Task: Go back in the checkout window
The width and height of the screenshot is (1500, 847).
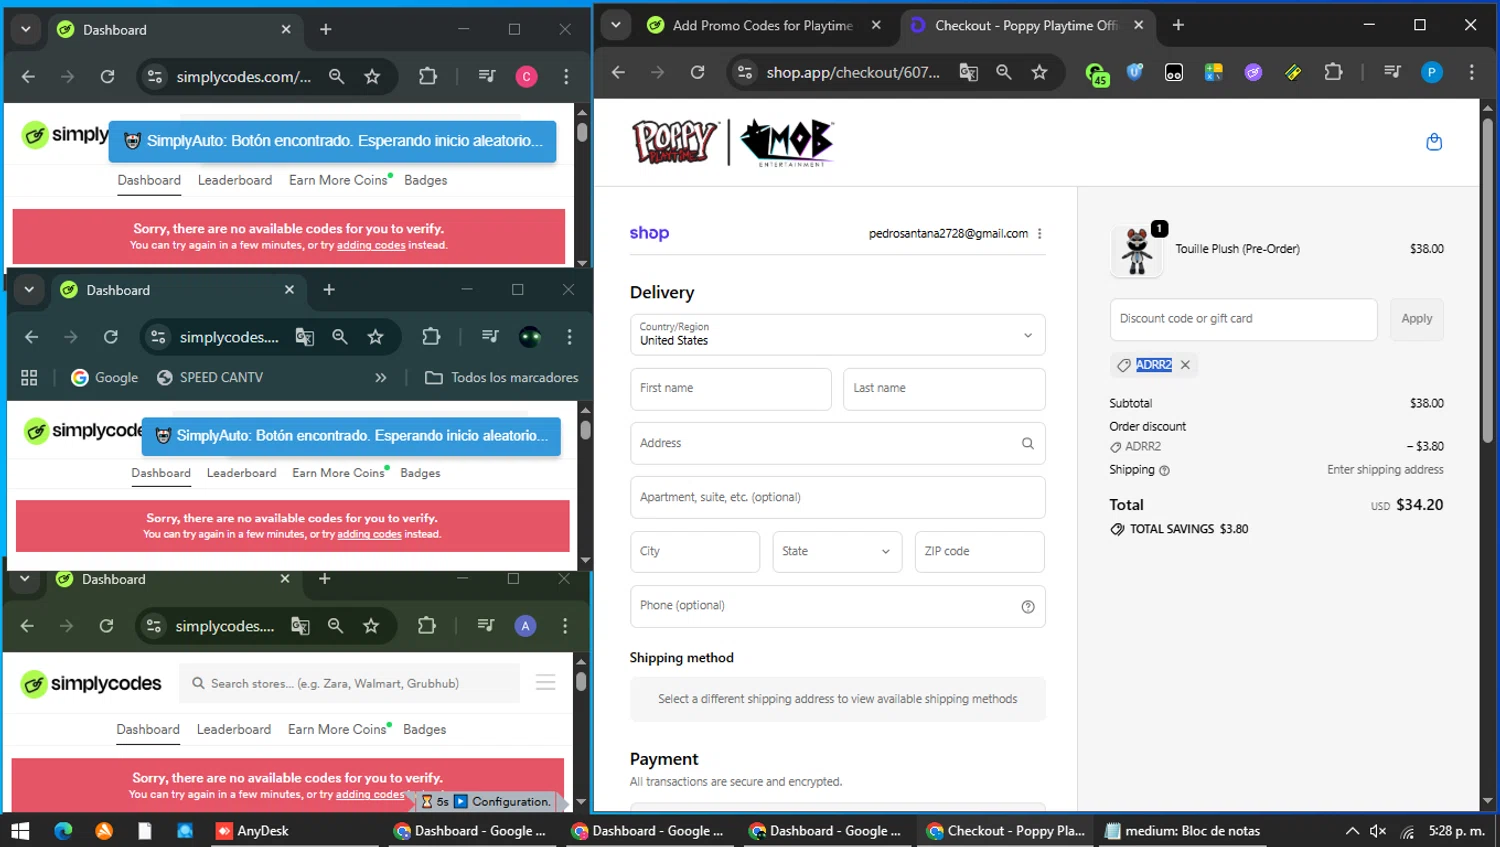Action: click(x=618, y=72)
